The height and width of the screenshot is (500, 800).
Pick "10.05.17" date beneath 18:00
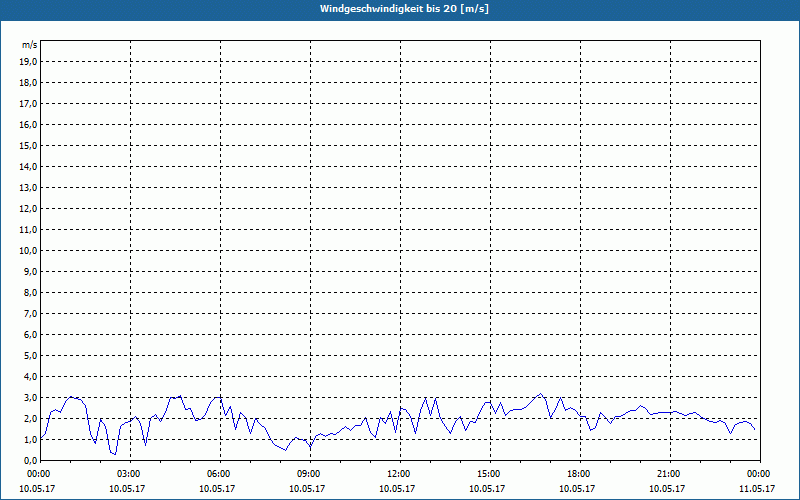[577, 489]
